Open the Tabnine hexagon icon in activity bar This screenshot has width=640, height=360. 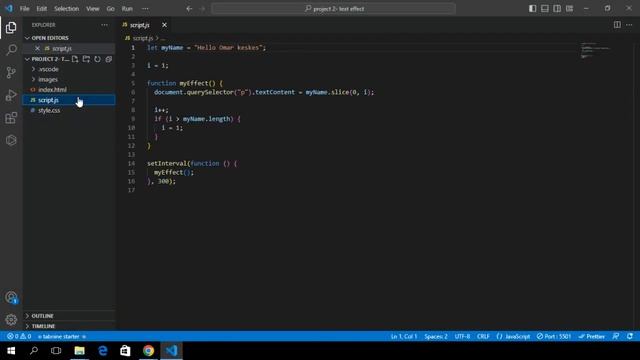pos(11,140)
